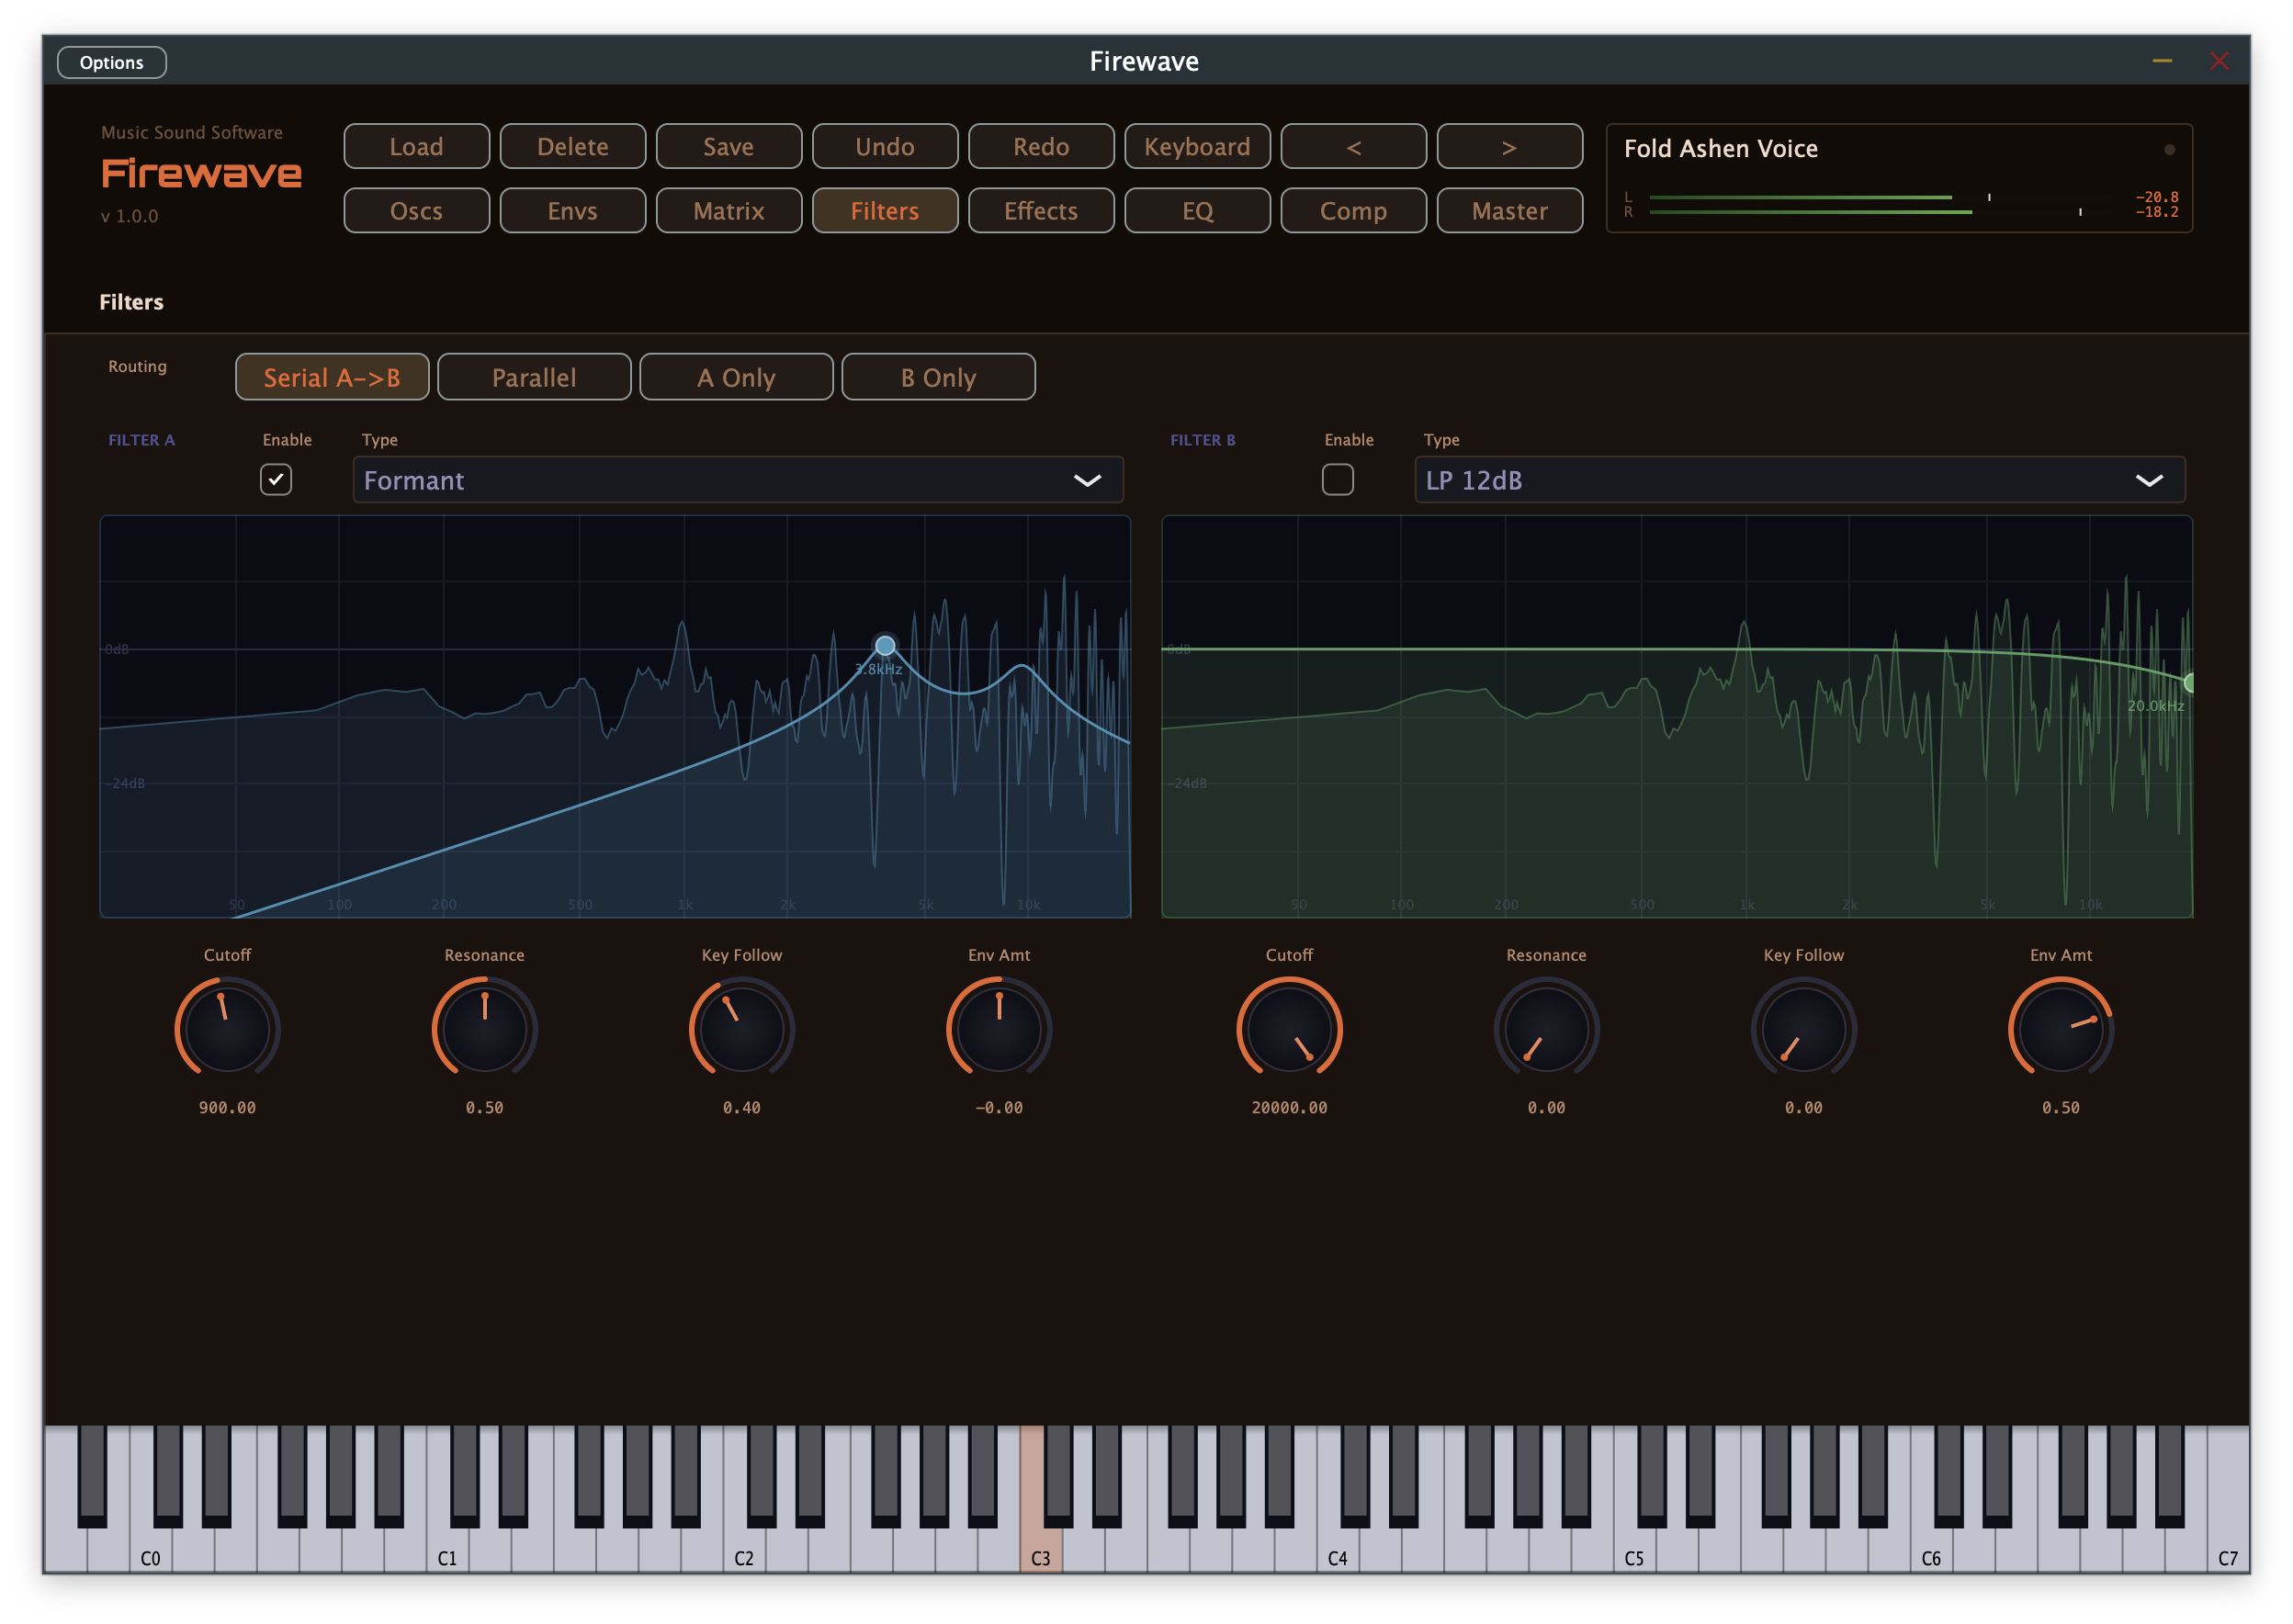Click the C2 piano key
2293x1624 pixels.
point(744,1548)
